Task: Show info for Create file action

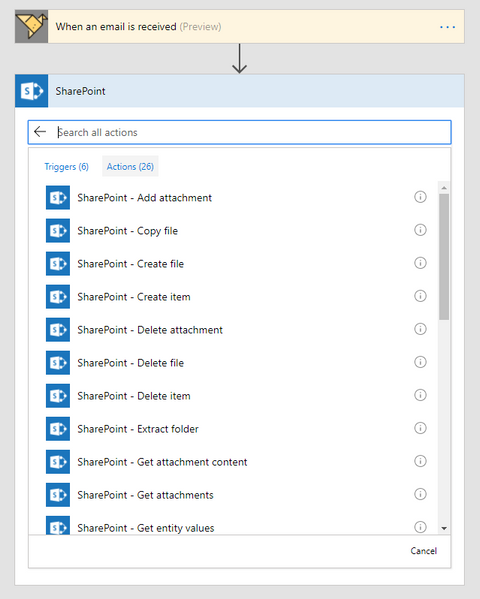Action: click(420, 263)
